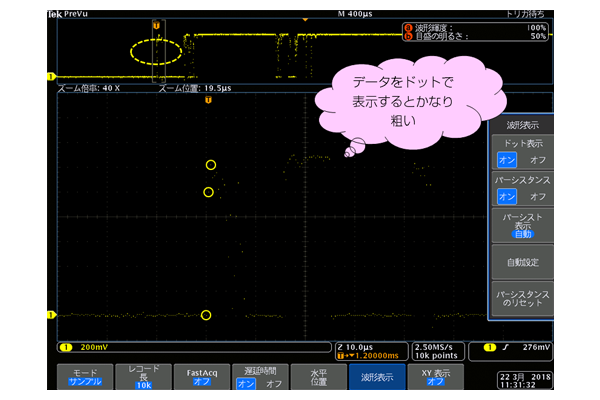Open the FastAcq オフ menu button
The width and height of the screenshot is (600, 400).
202,377
